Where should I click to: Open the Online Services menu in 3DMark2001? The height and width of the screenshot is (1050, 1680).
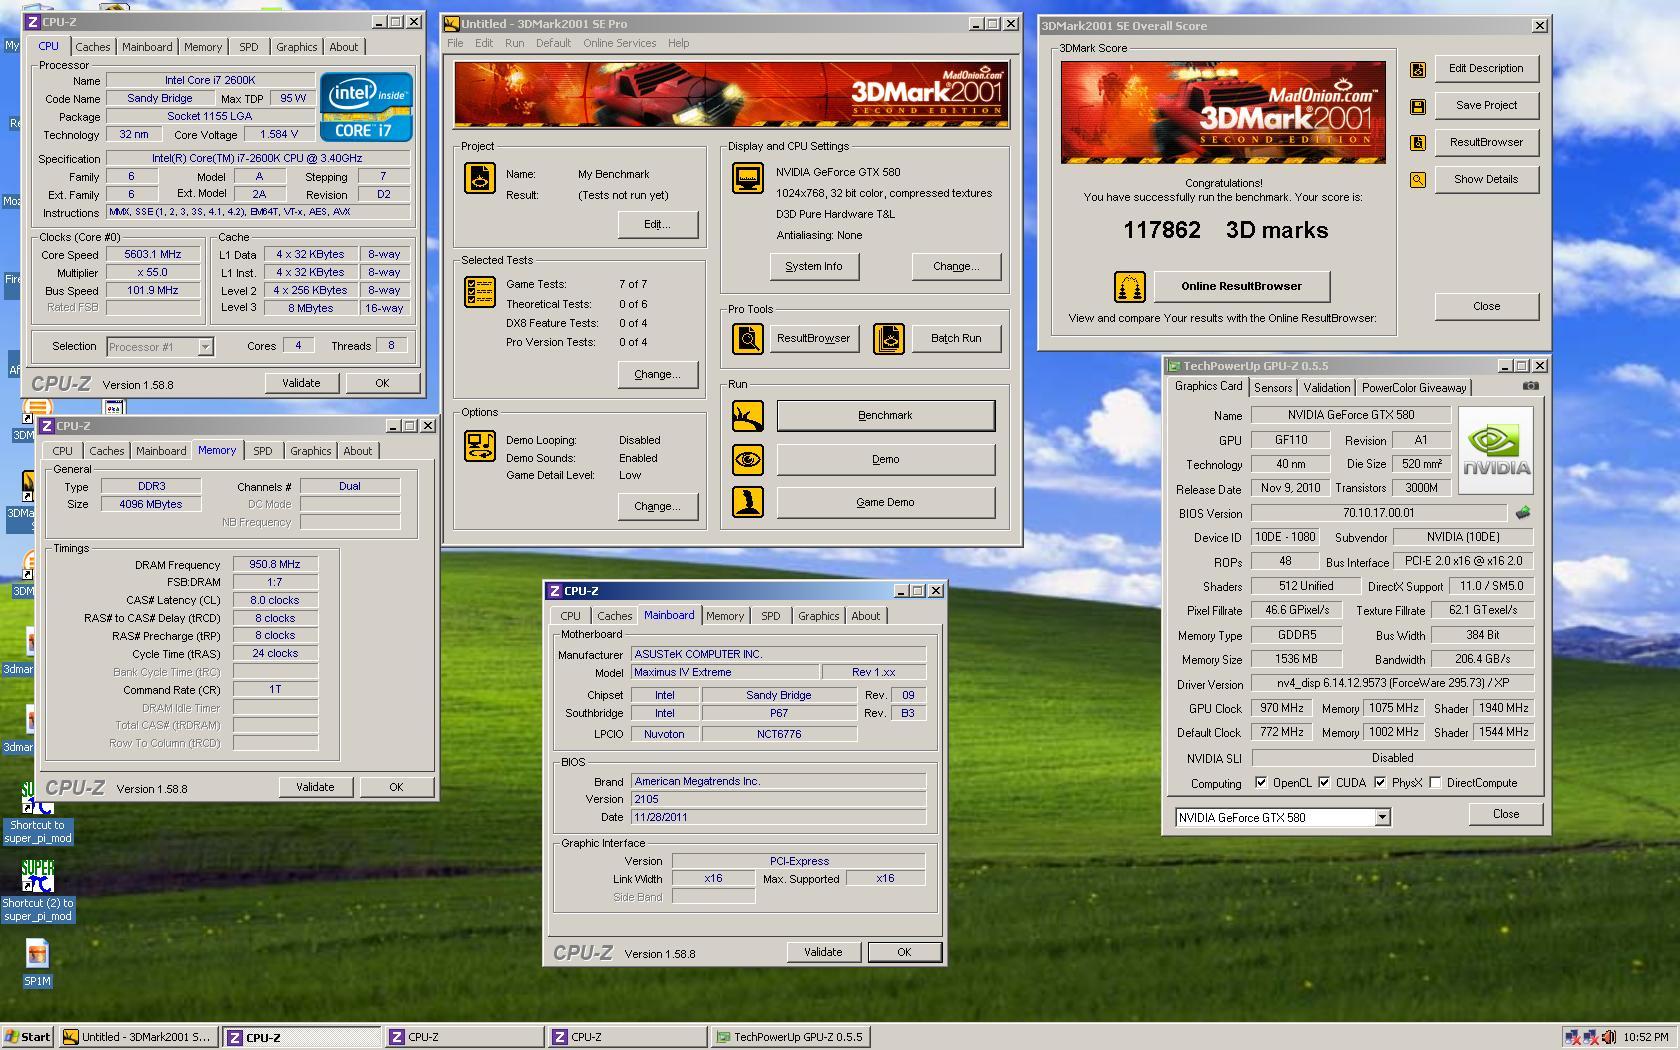tap(620, 43)
